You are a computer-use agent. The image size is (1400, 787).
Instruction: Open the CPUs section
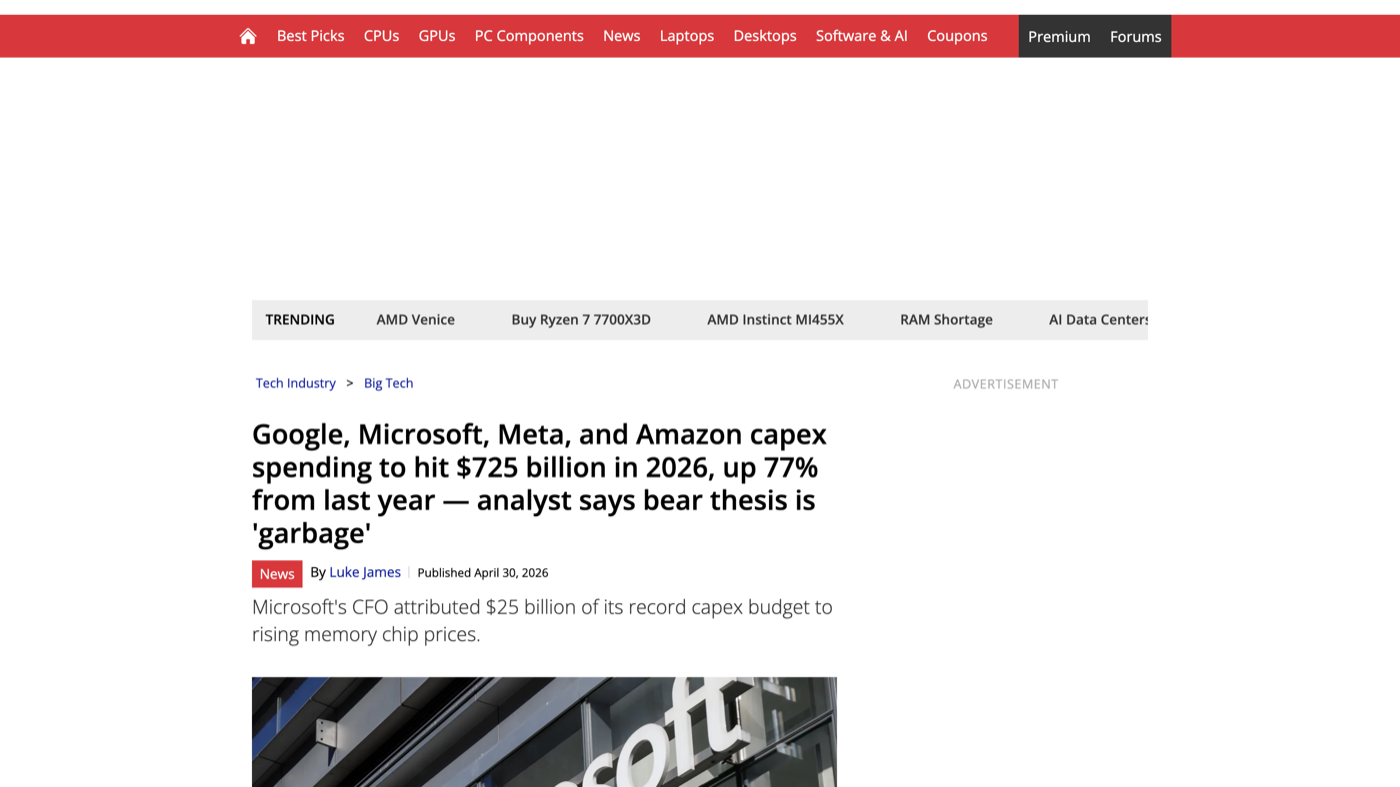pyautogui.click(x=381, y=36)
